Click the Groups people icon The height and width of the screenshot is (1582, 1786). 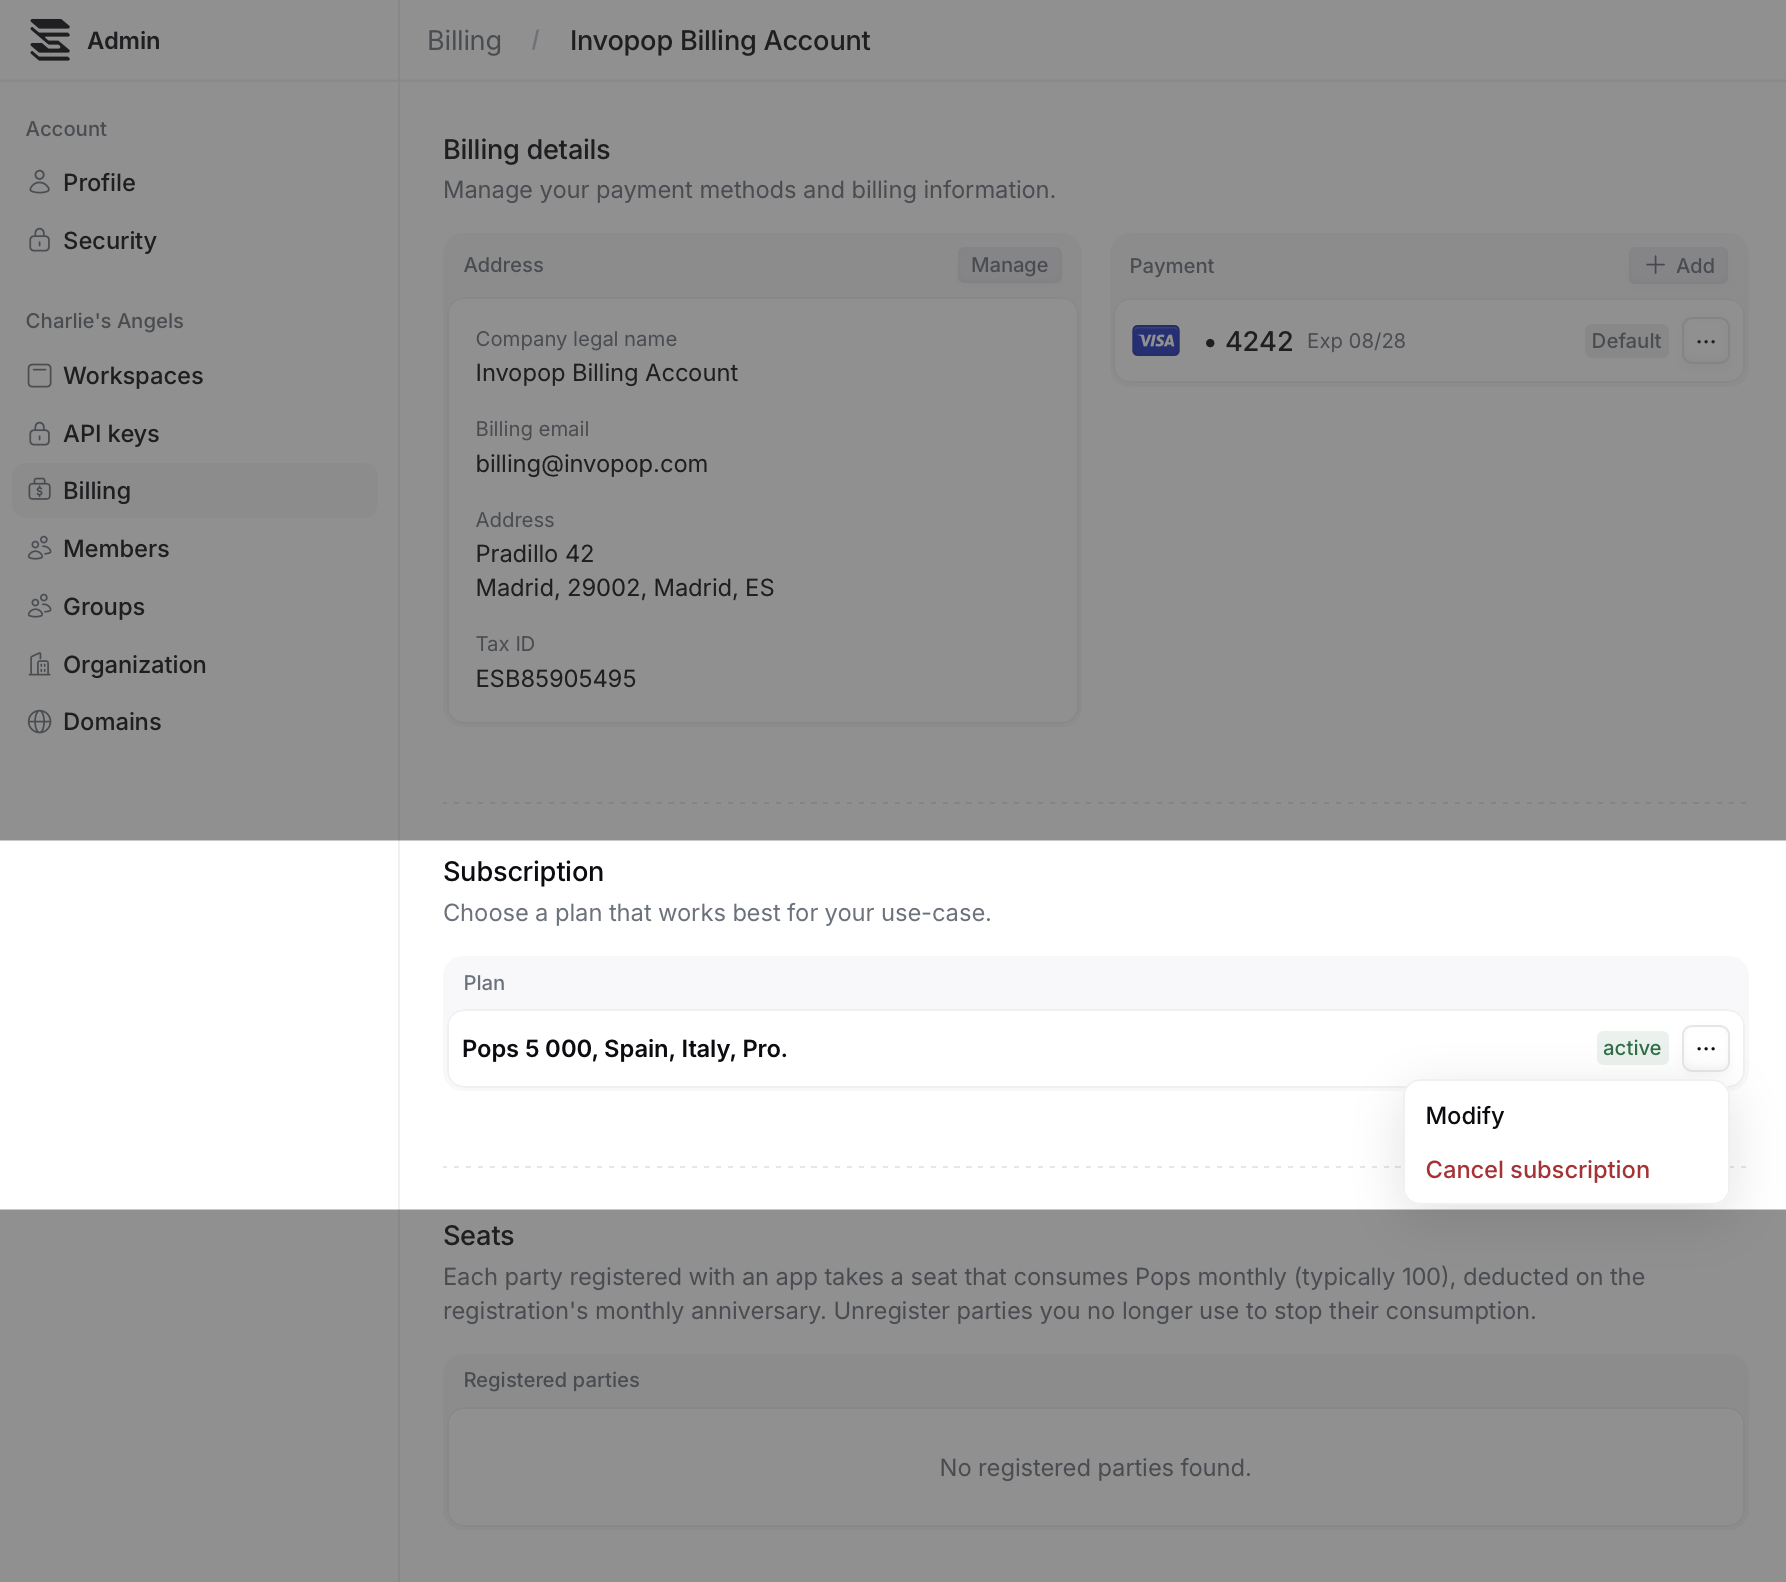39,606
